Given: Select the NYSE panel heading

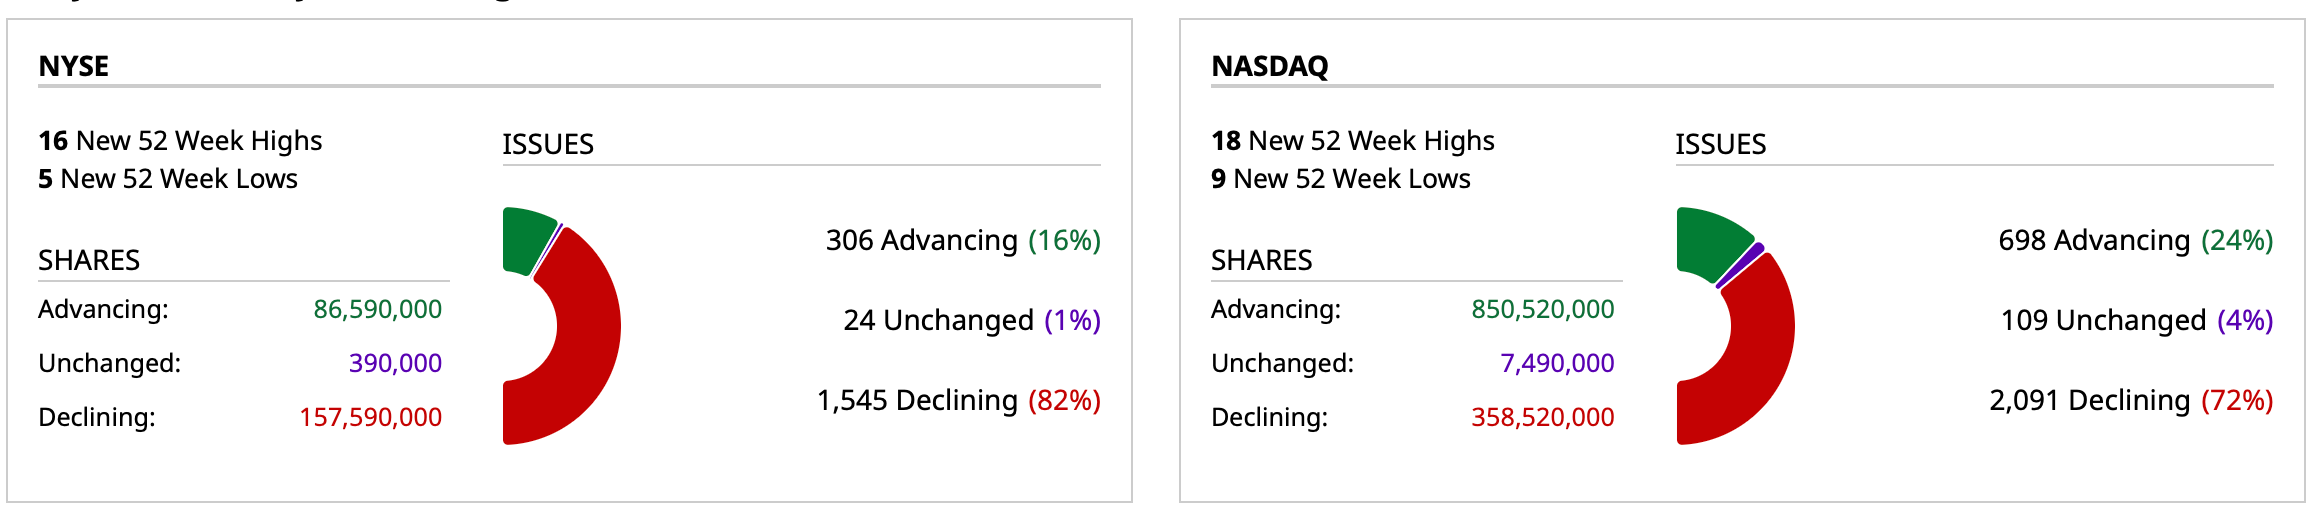Looking at the screenshot, I should click(73, 66).
